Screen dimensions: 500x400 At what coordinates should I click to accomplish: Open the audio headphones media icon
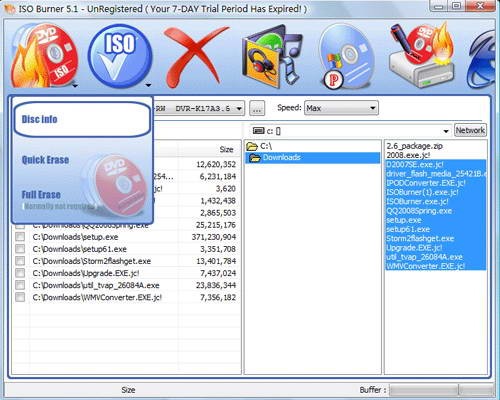pyautogui.click(x=273, y=56)
